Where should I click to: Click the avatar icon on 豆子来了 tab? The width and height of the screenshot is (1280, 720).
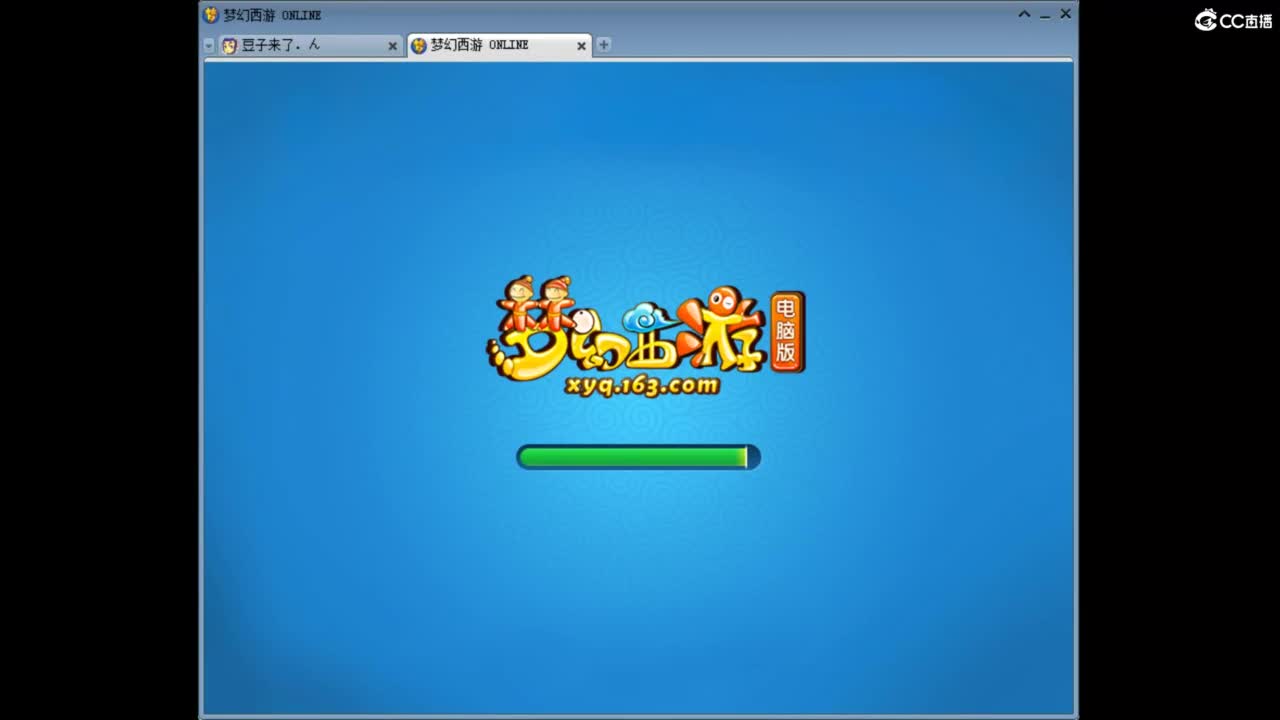pos(230,45)
